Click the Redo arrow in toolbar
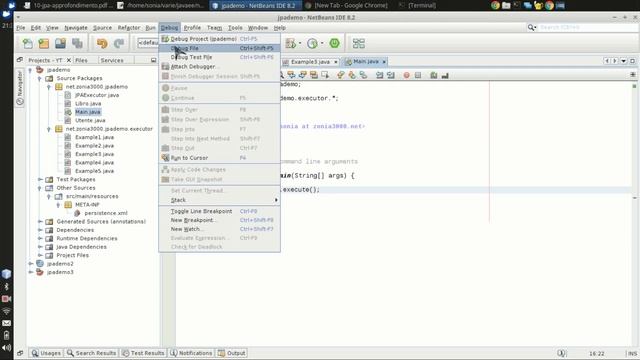The width and height of the screenshot is (640, 360). tap(119, 43)
